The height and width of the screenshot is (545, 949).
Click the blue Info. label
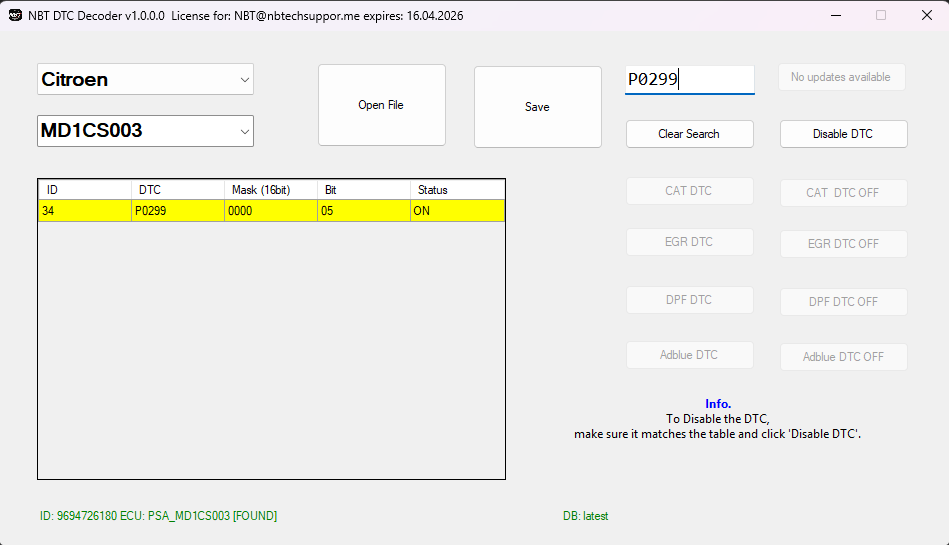coord(718,404)
